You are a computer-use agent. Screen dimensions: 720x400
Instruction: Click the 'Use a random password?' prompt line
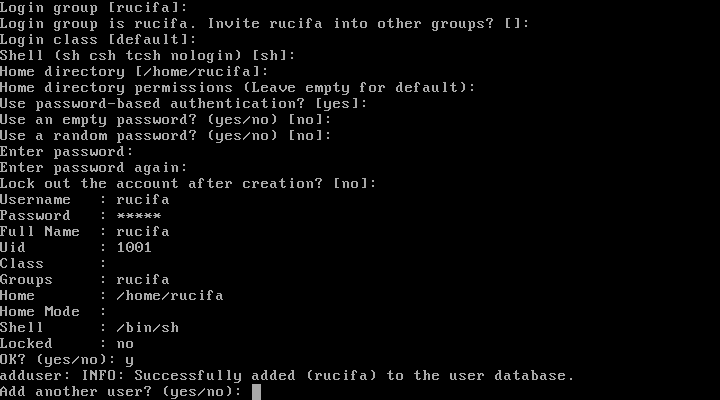pos(165,135)
